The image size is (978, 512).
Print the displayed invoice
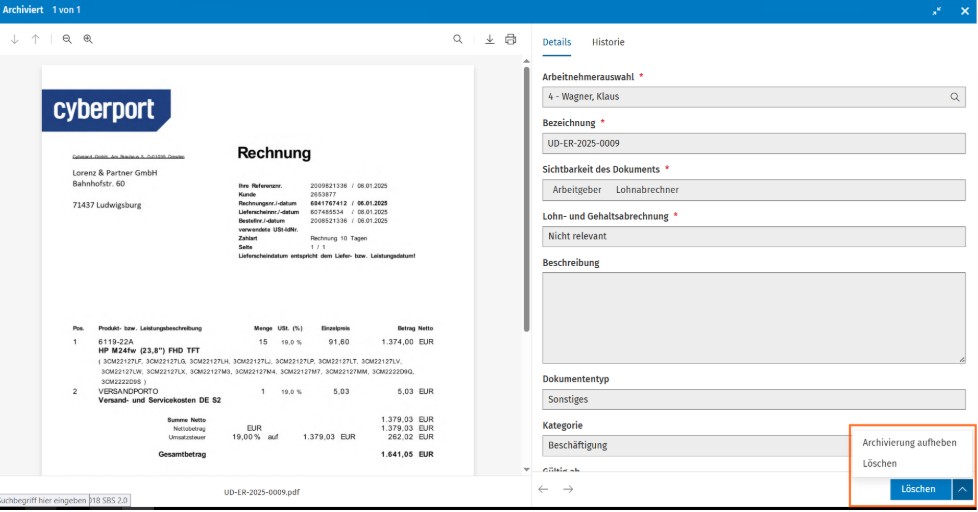(511, 39)
